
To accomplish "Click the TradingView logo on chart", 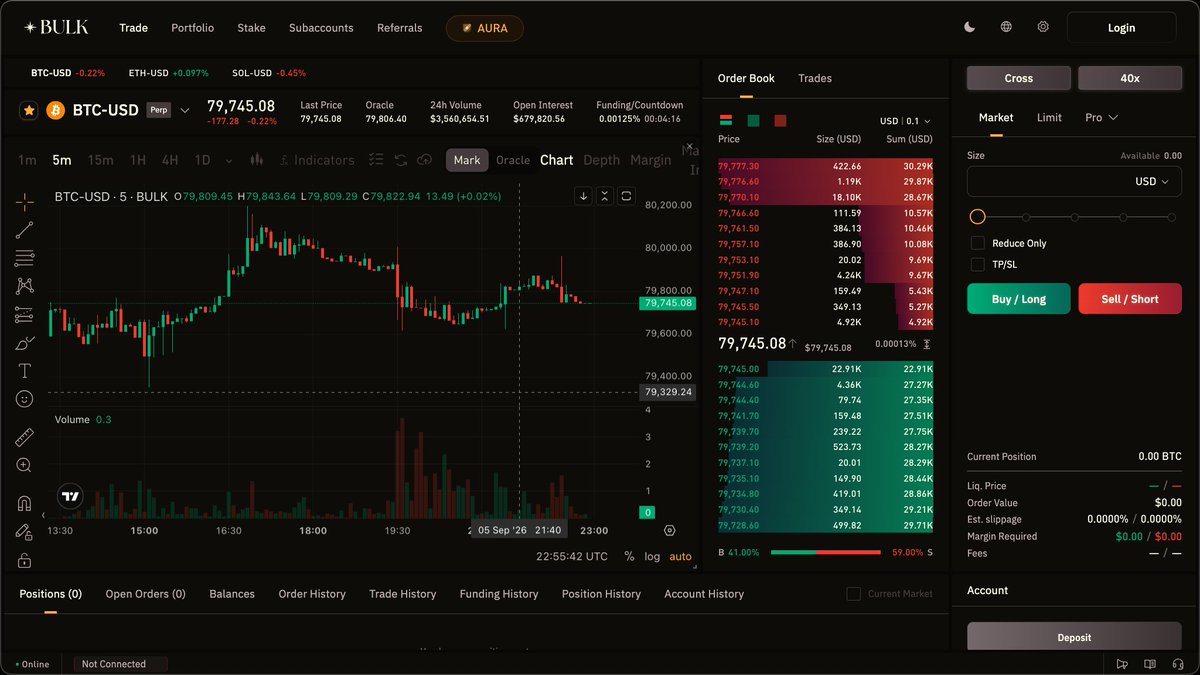I will [x=69, y=496].
